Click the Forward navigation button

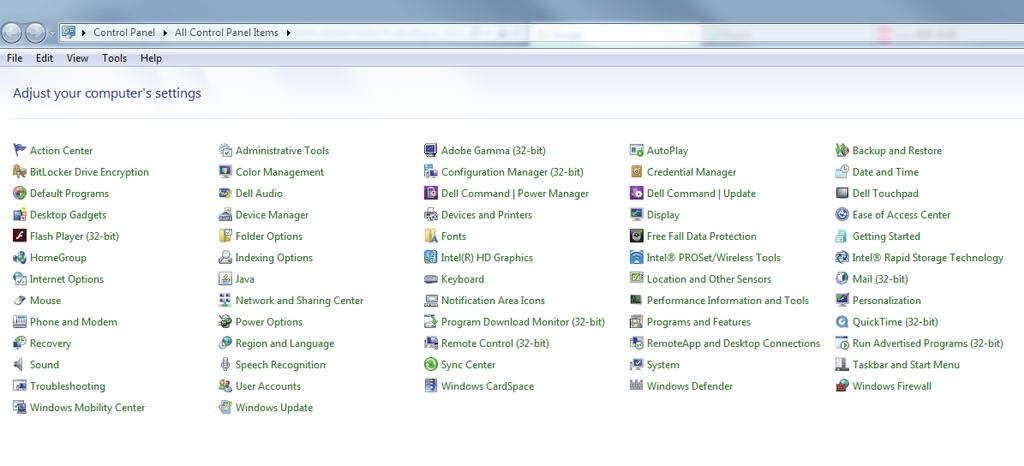35,32
